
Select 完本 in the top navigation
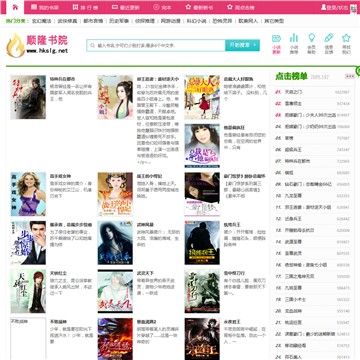(x=162, y=7)
